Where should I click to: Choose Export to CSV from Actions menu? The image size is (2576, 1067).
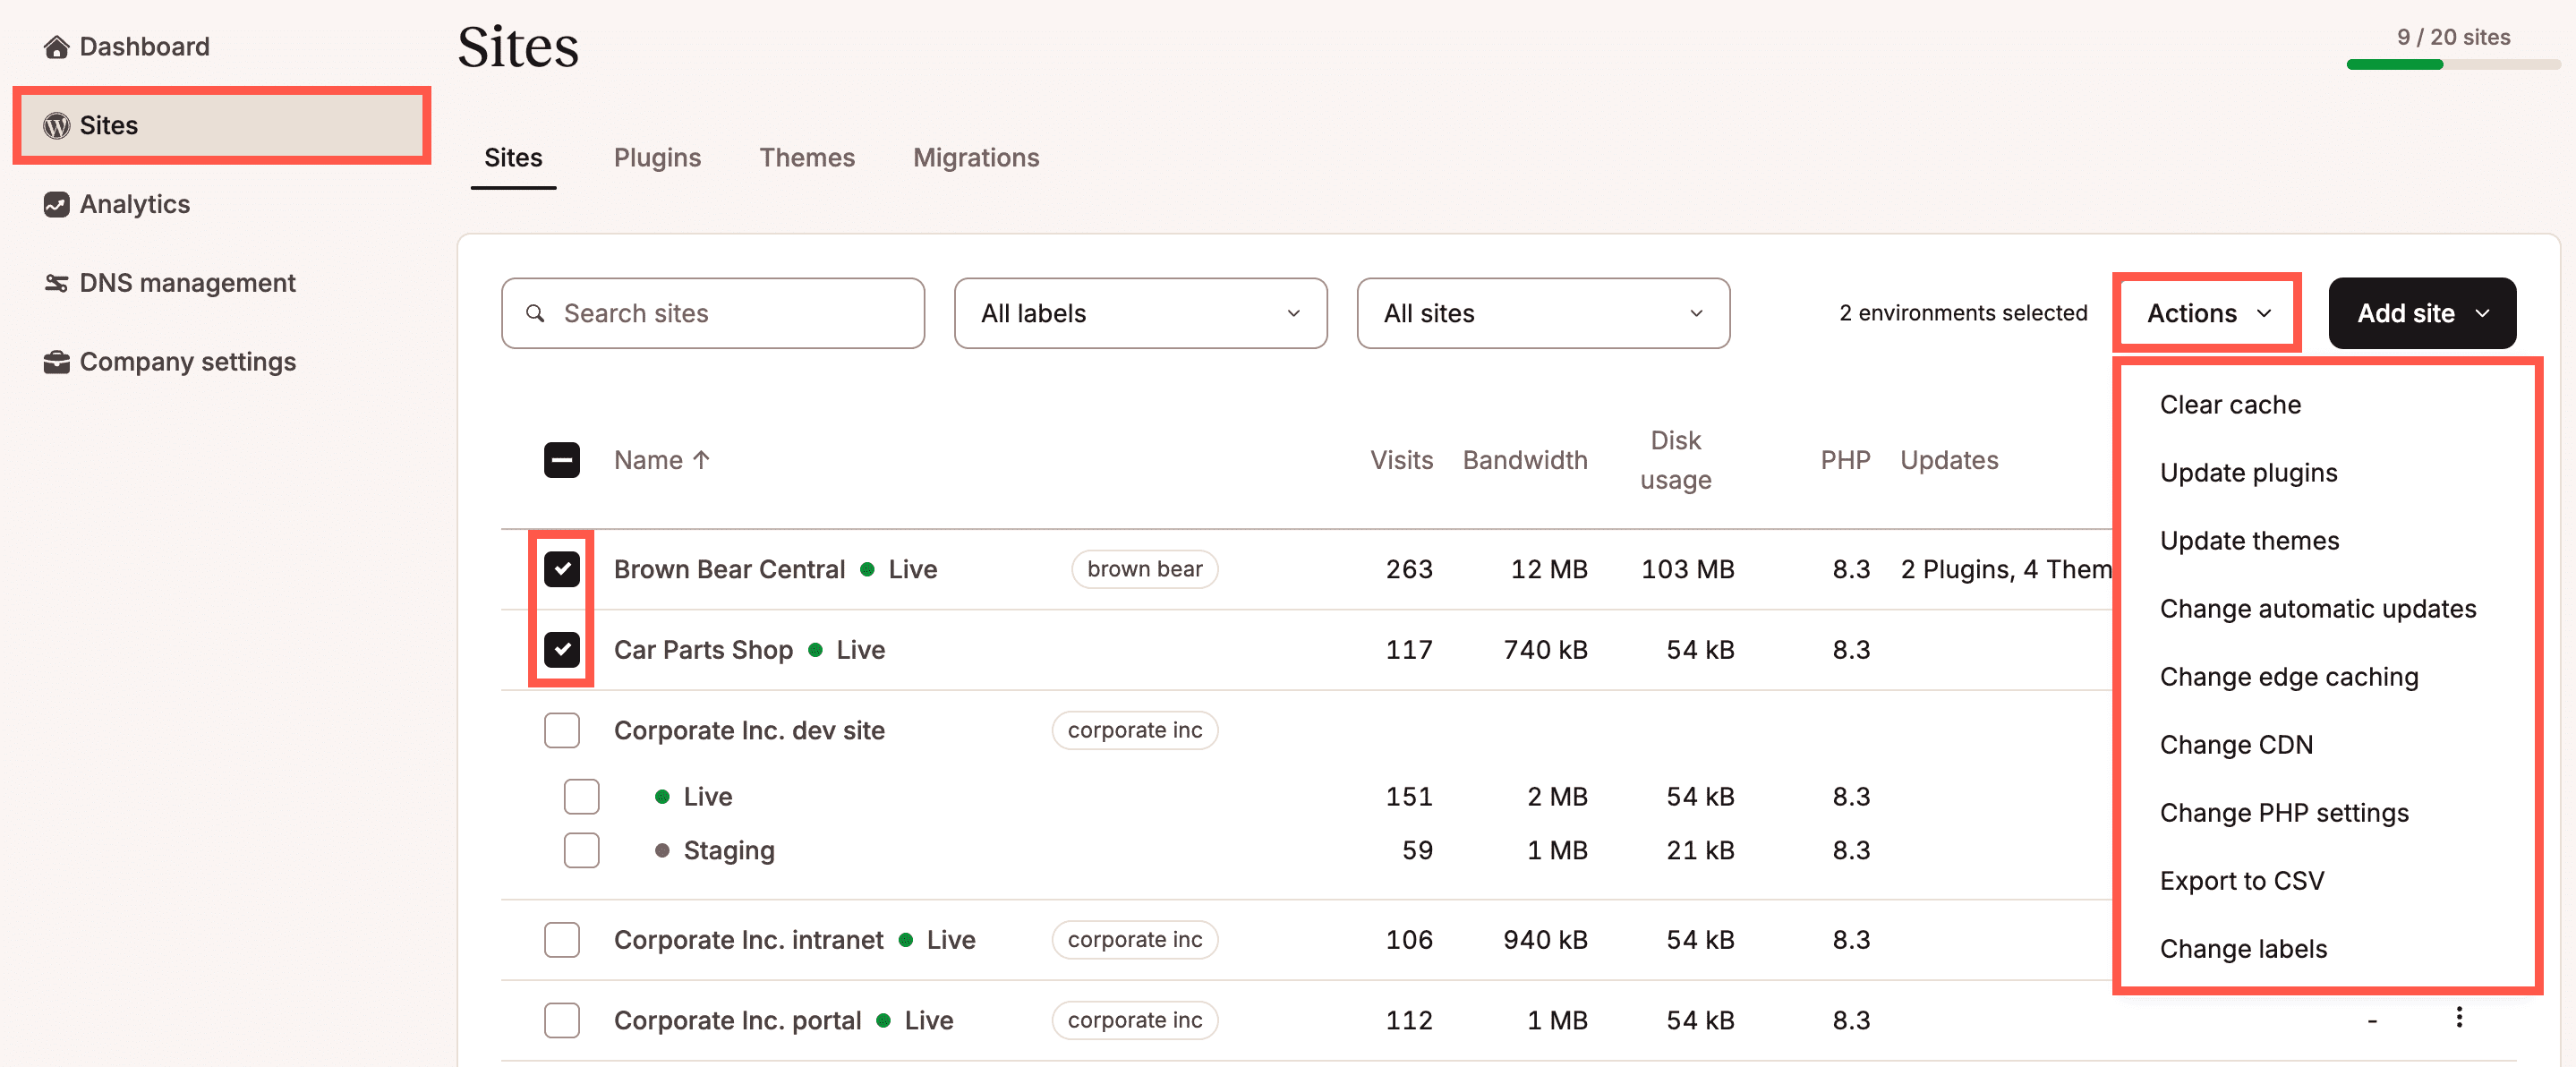pos(2242,880)
